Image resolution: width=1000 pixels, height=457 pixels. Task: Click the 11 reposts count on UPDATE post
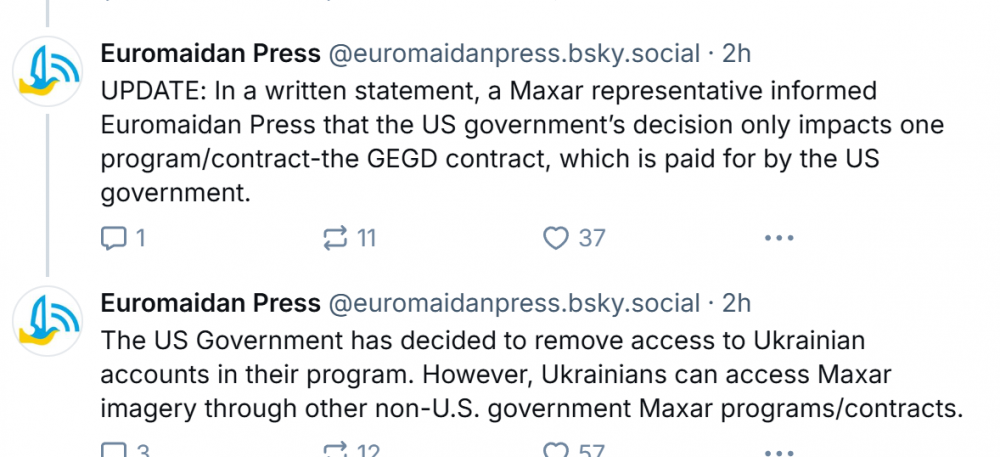pos(366,238)
